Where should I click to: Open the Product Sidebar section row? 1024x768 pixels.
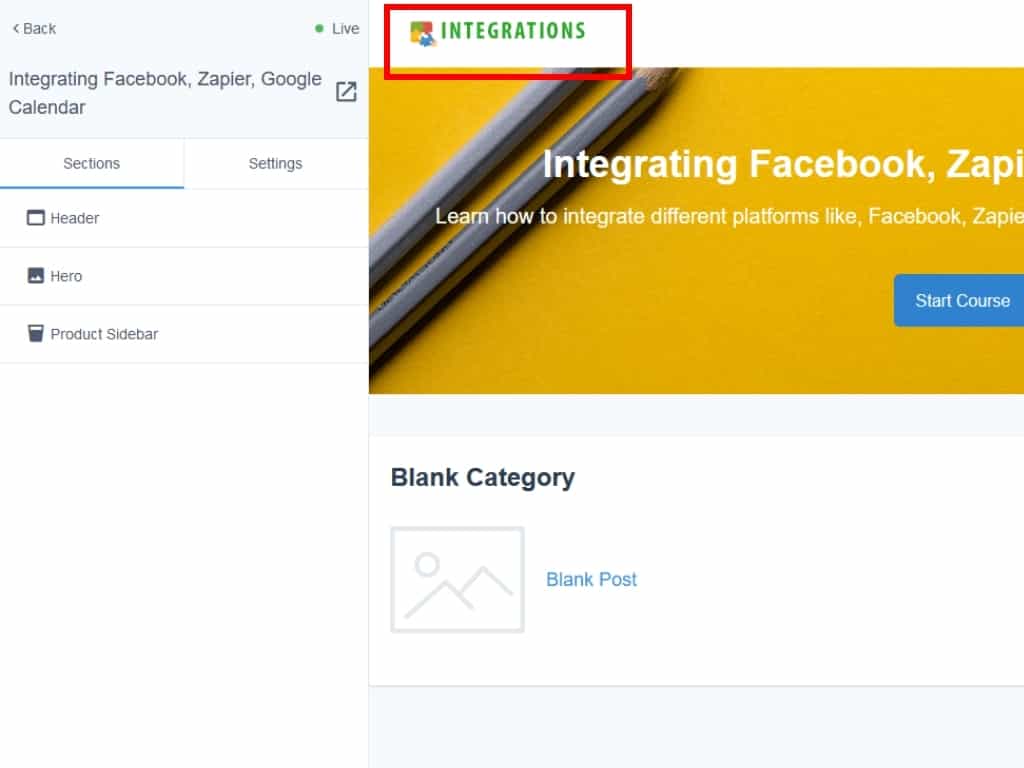click(x=184, y=334)
